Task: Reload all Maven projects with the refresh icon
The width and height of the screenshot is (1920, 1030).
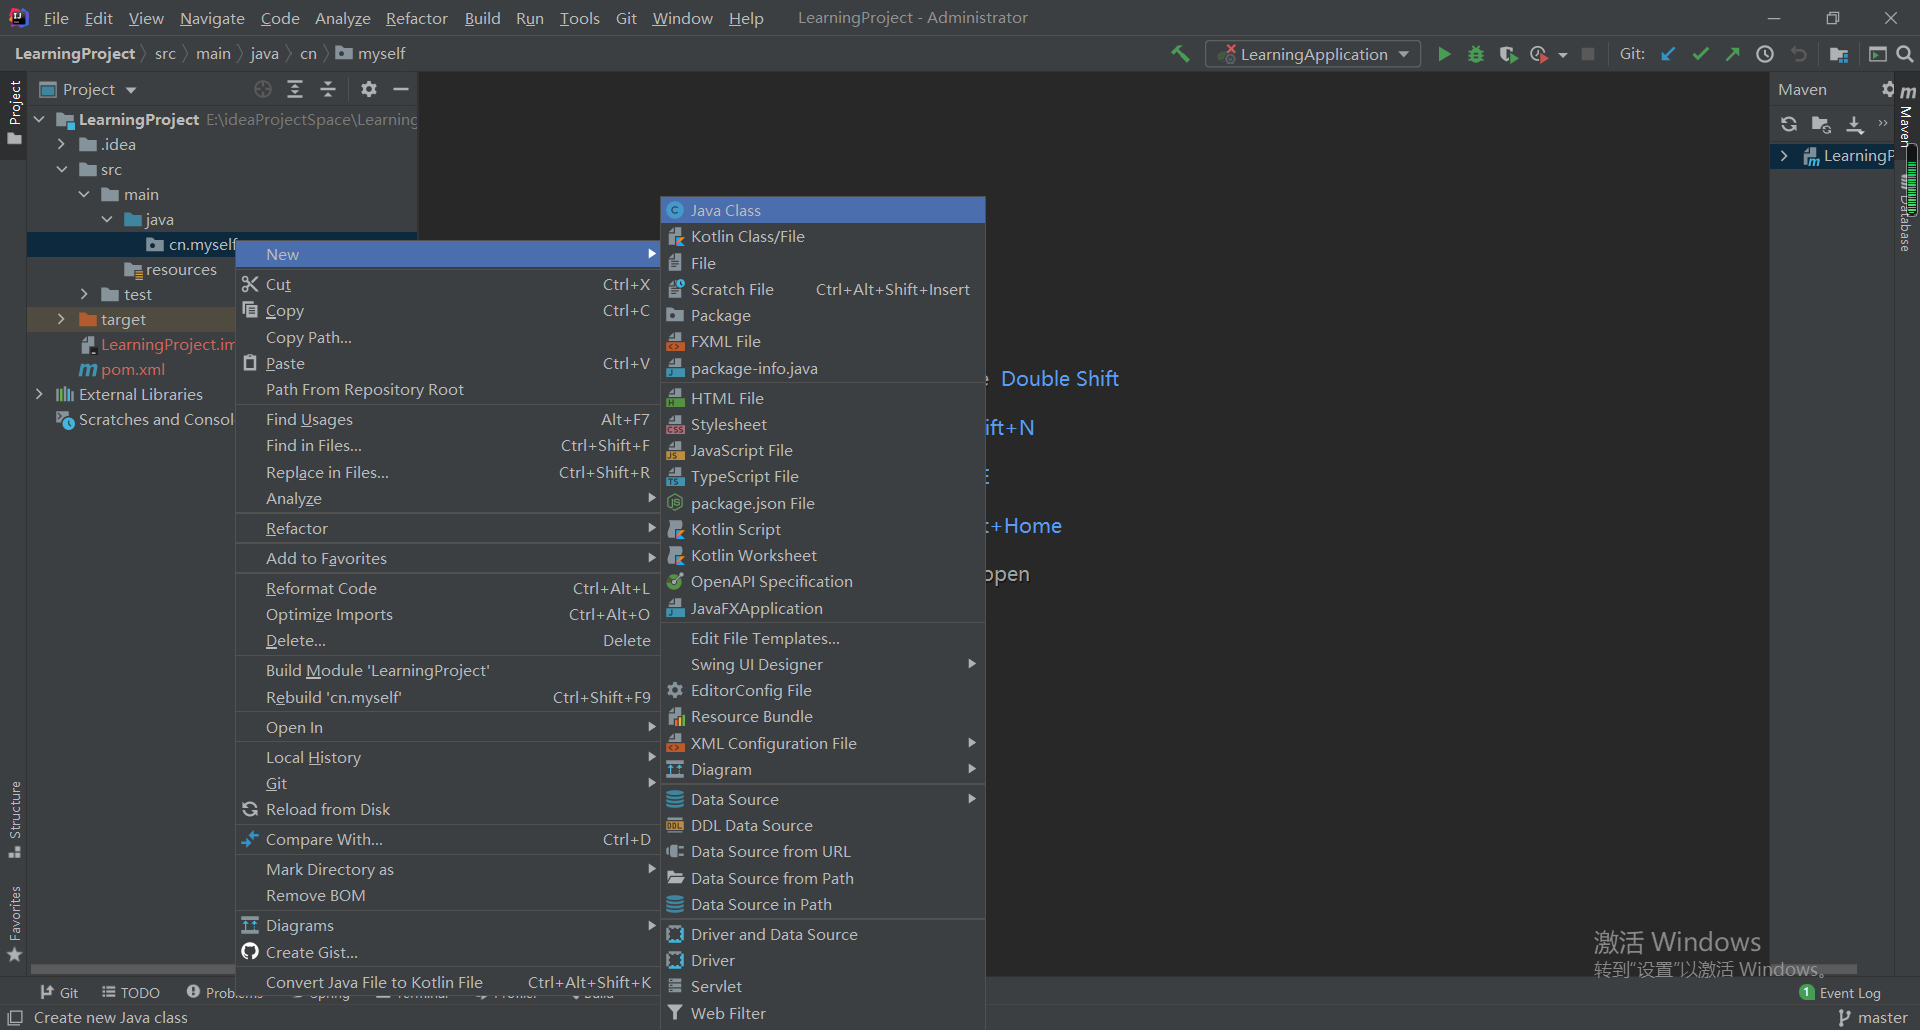Action: point(1789,124)
